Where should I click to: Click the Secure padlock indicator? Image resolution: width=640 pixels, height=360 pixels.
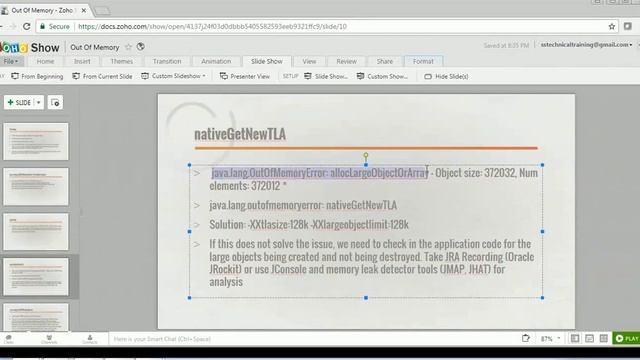(54, 27)
